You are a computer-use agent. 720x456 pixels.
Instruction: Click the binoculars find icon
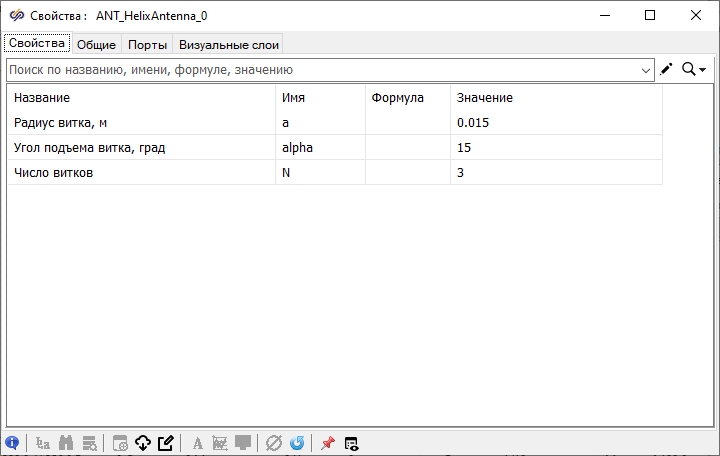[x=66, y=443]
